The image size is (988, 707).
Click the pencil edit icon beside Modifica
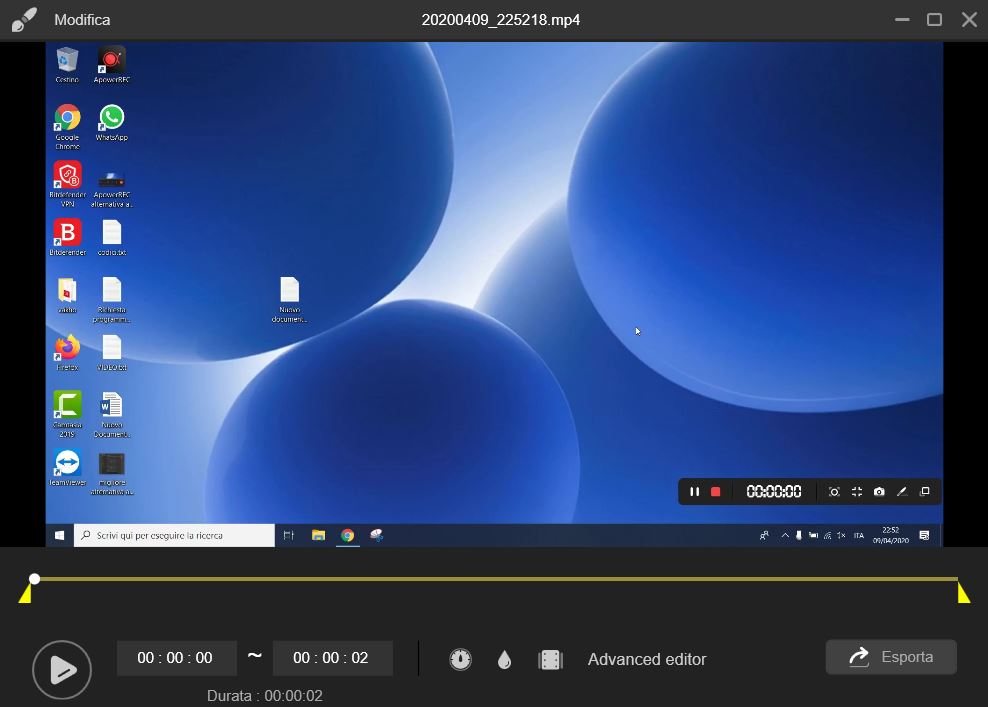point(24,18)
